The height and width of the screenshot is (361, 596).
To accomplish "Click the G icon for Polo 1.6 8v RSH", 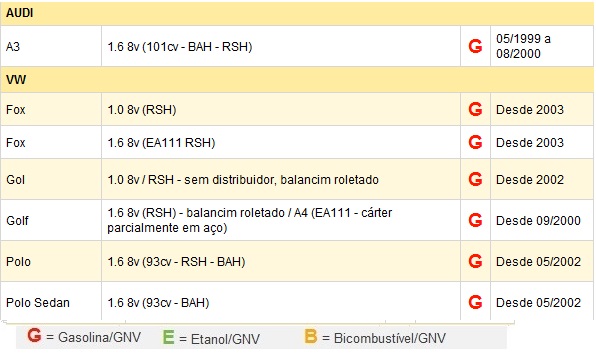I will pyautogui.click(x=475, y=261).
